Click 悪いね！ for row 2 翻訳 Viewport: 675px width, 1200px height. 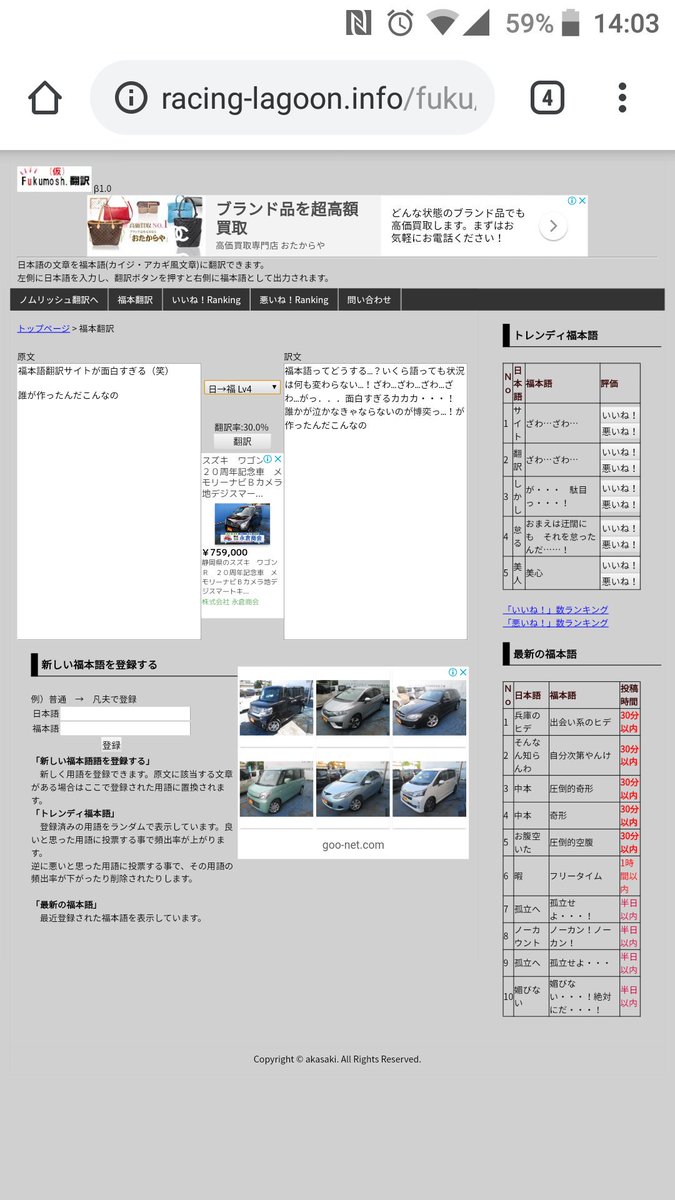[x=619, y=469]
